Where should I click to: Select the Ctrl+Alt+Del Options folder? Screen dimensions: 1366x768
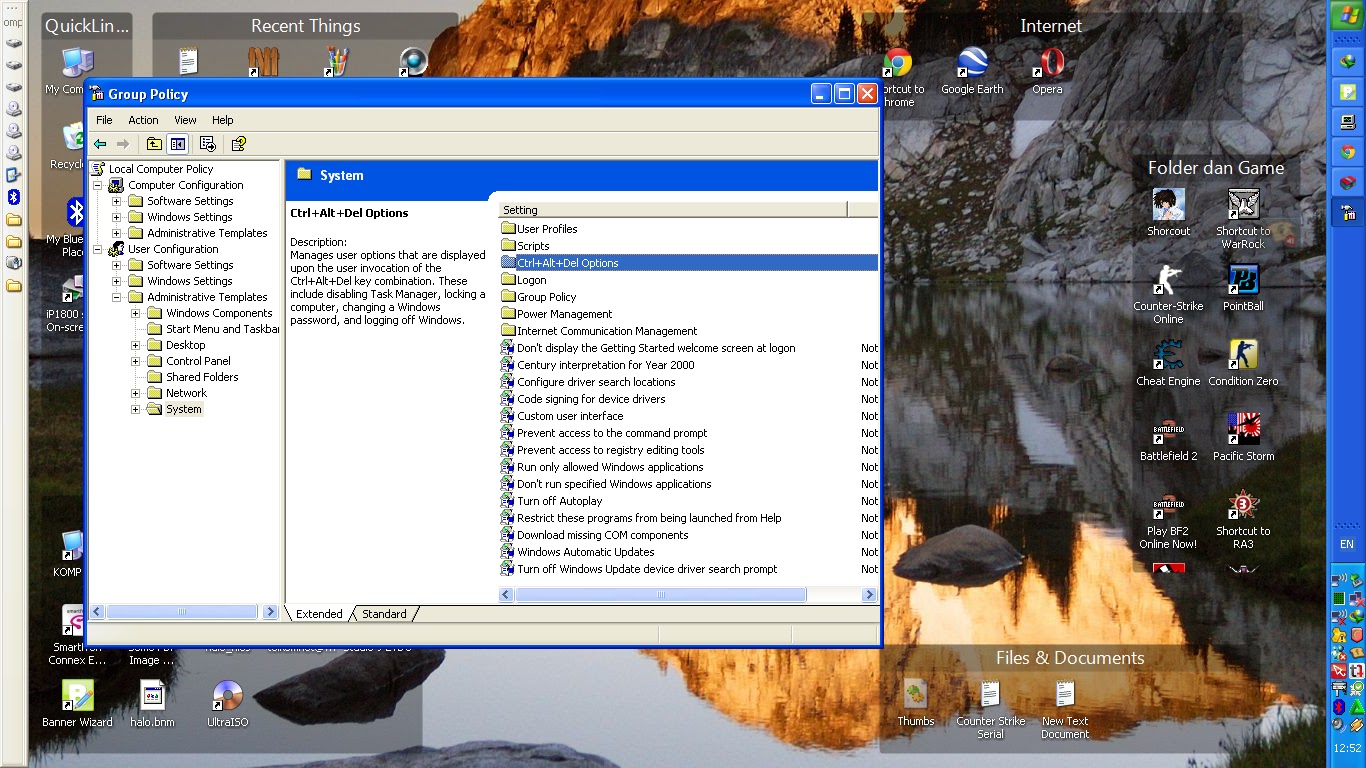click(567, 263)
